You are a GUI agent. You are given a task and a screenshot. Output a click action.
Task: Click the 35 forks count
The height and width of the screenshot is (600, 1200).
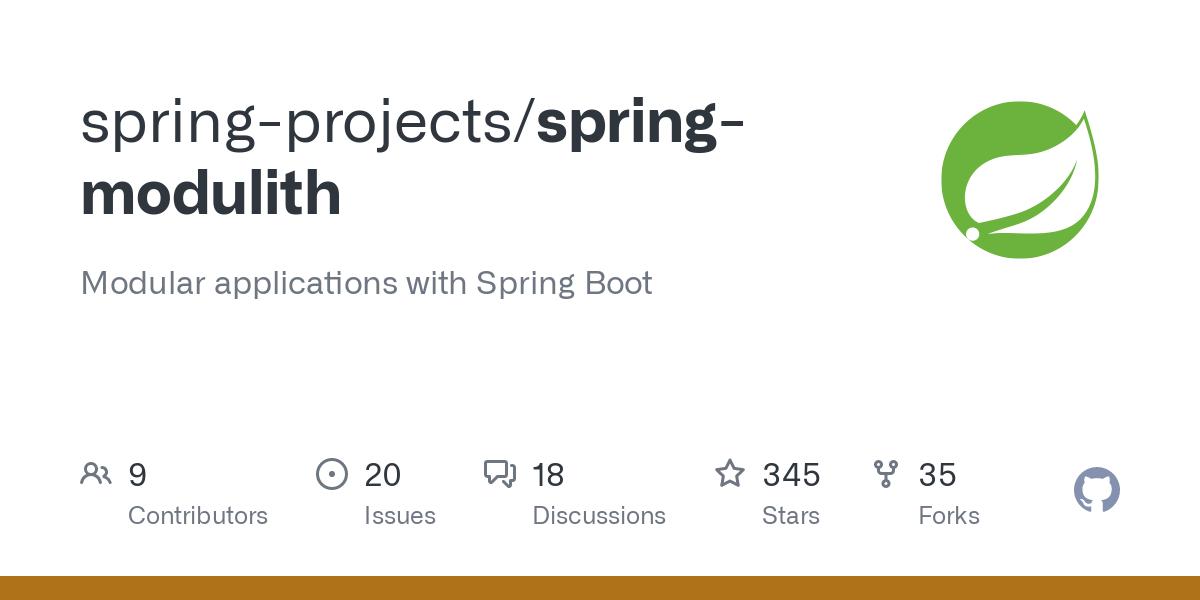pyautogui.click(x=937, y=475)
